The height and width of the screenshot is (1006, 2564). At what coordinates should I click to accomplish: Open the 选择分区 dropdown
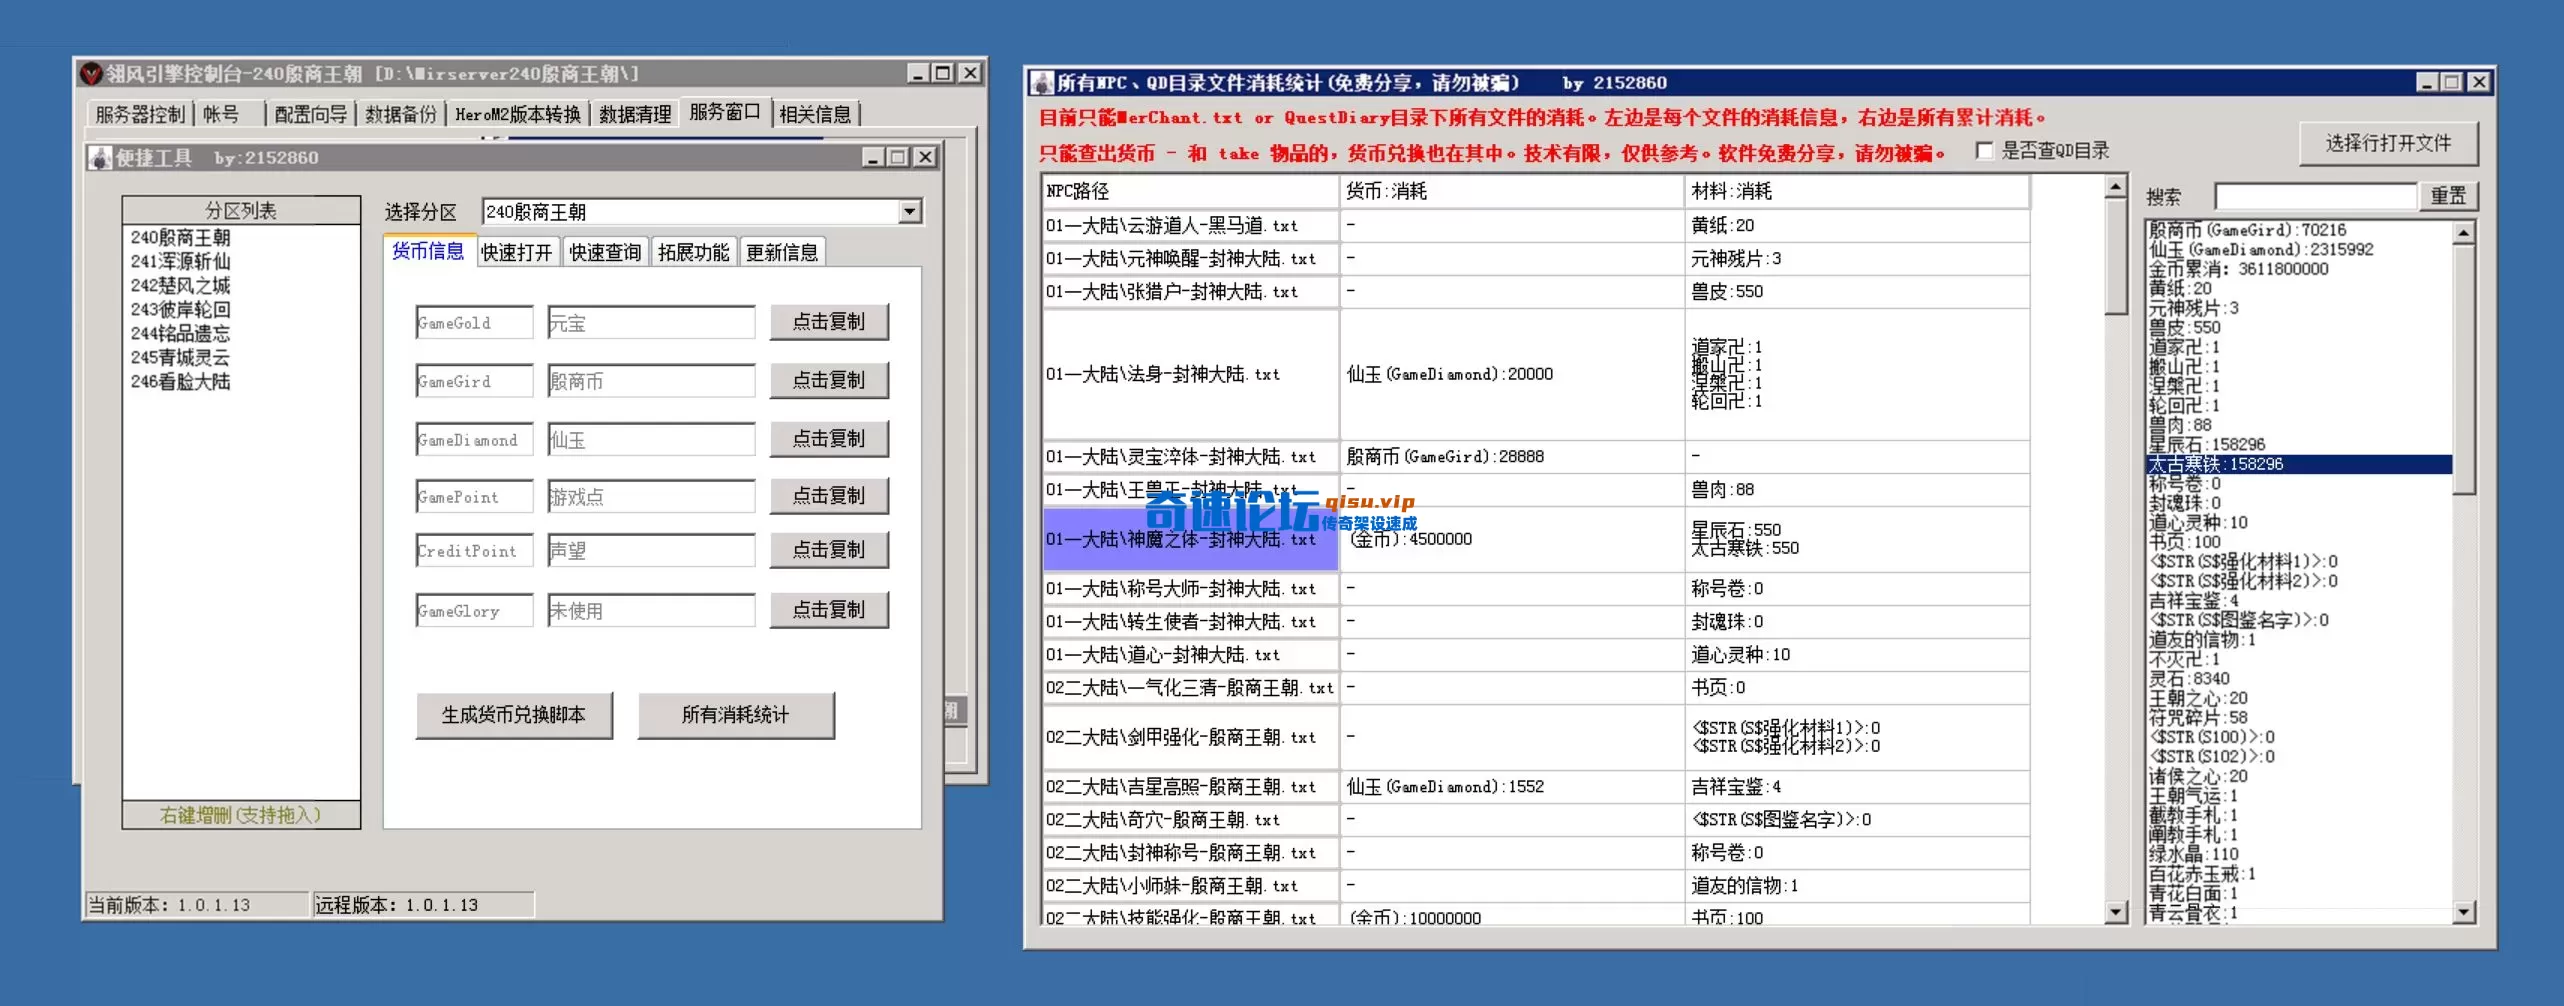[909, 212]
